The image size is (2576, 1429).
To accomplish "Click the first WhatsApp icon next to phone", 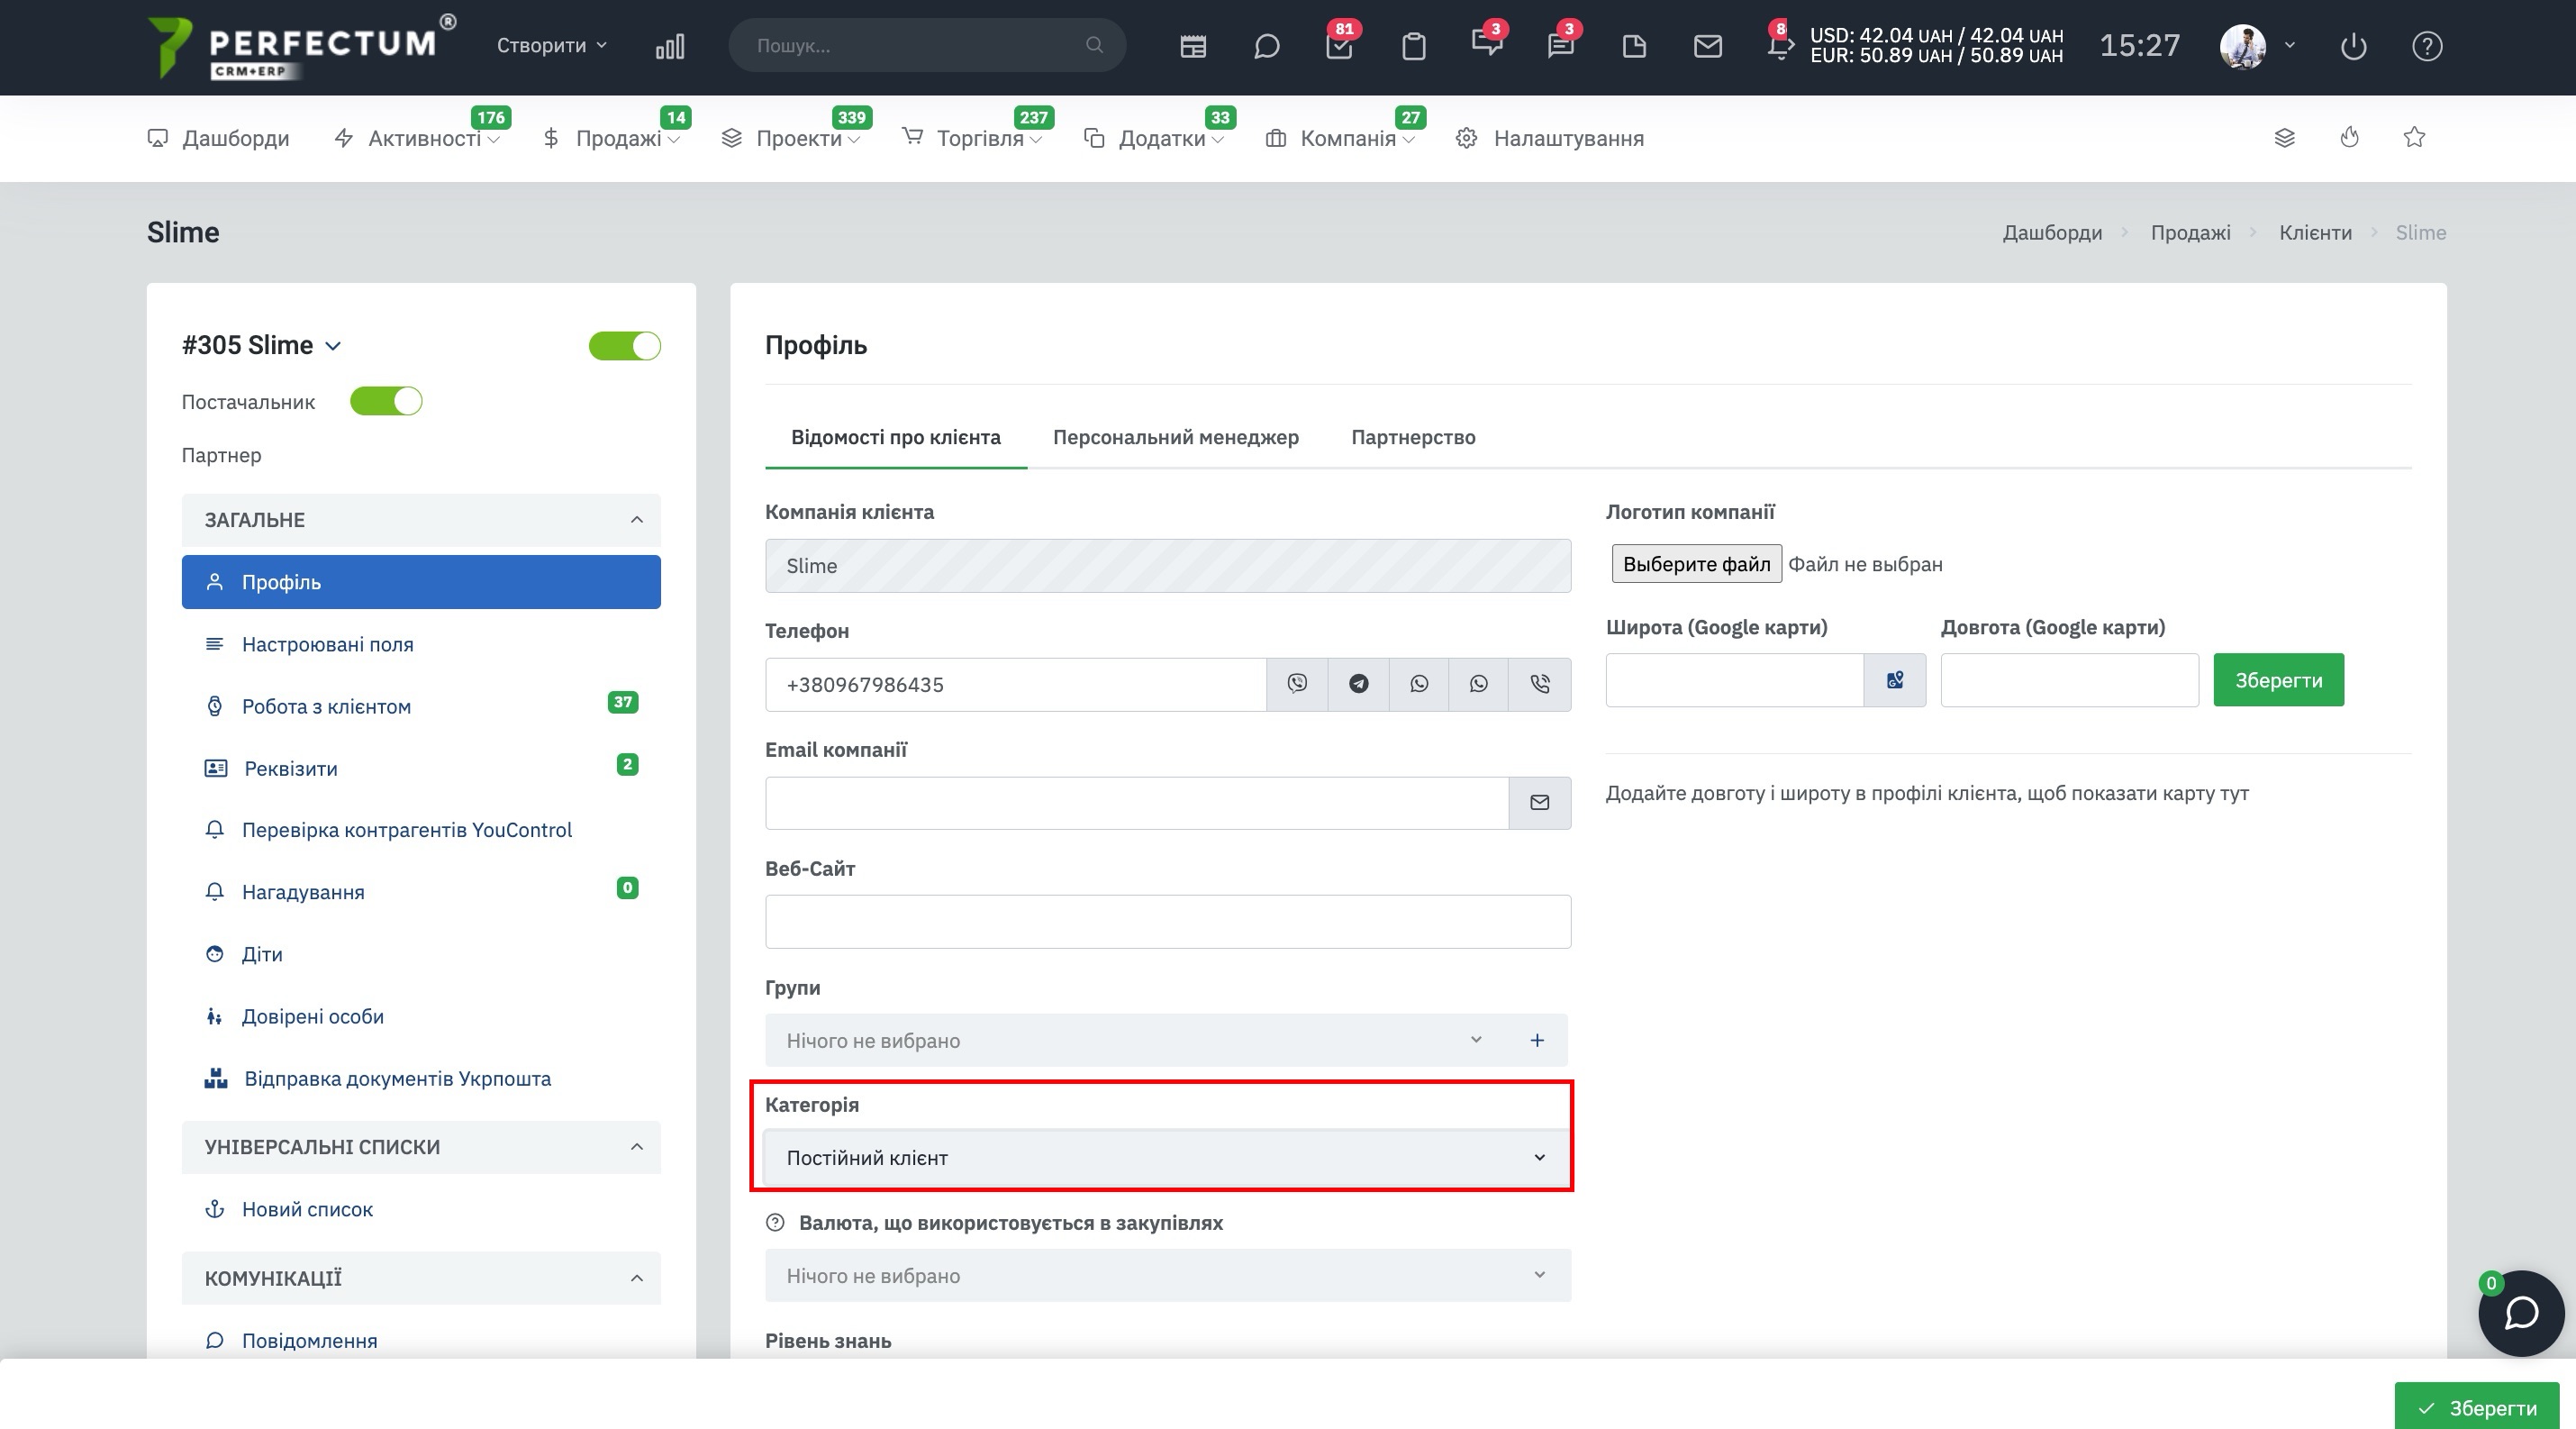I will 1419,684.
